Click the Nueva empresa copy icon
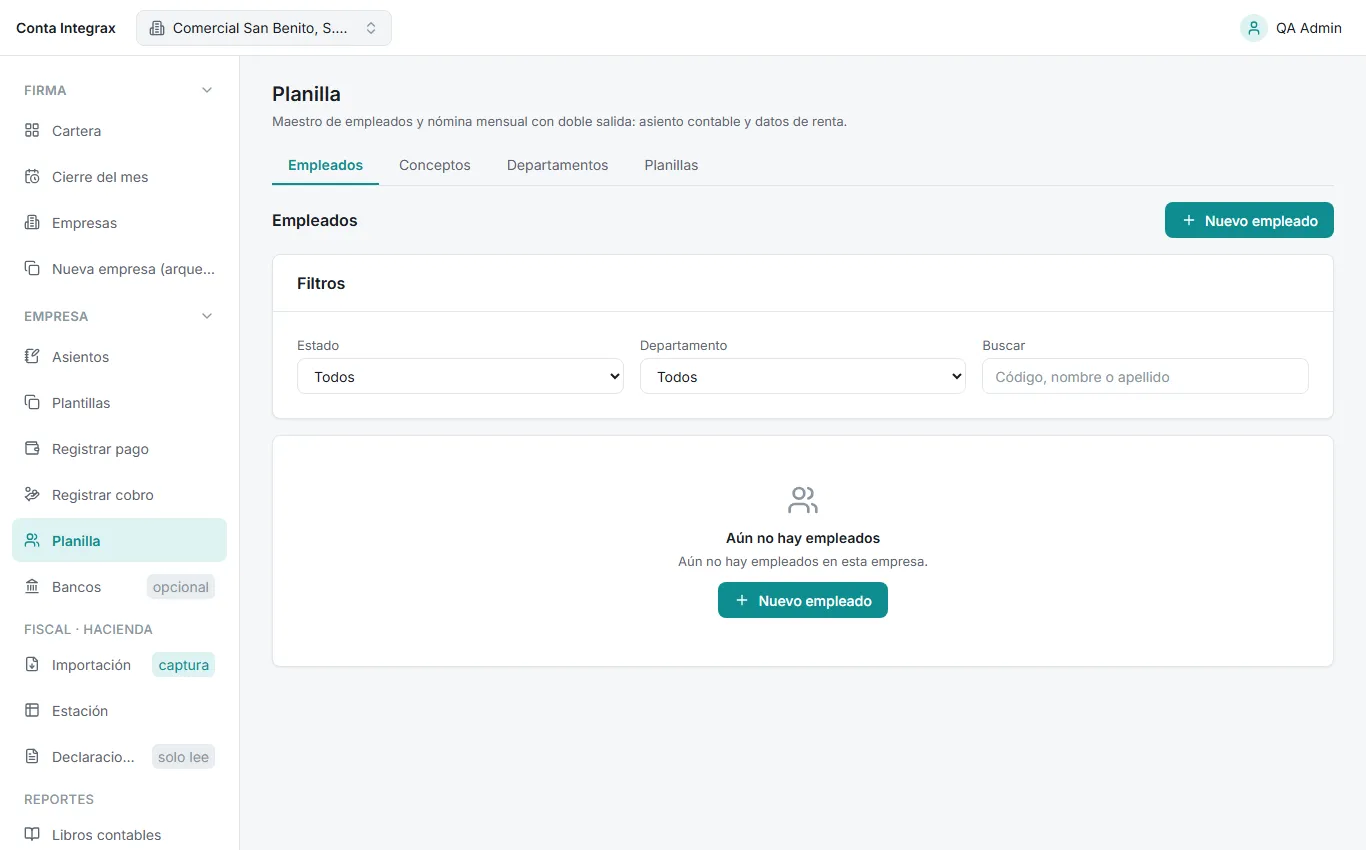Viewport: 1366px width, 850px height. click(x=32, y=269)
